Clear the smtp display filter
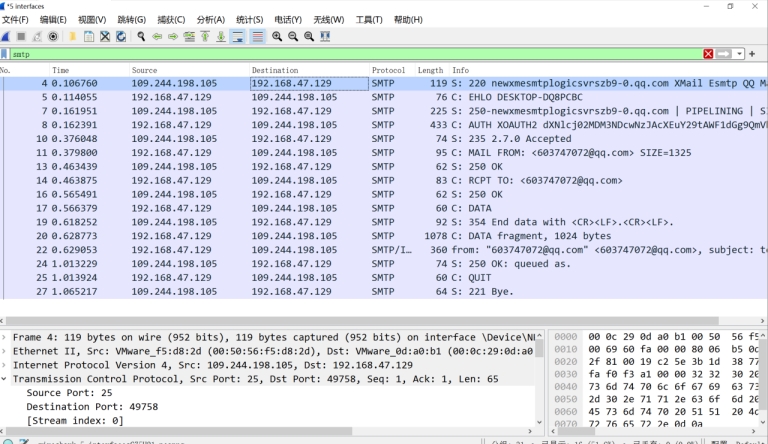Screen dimensions: 768x444 (708, 54)
